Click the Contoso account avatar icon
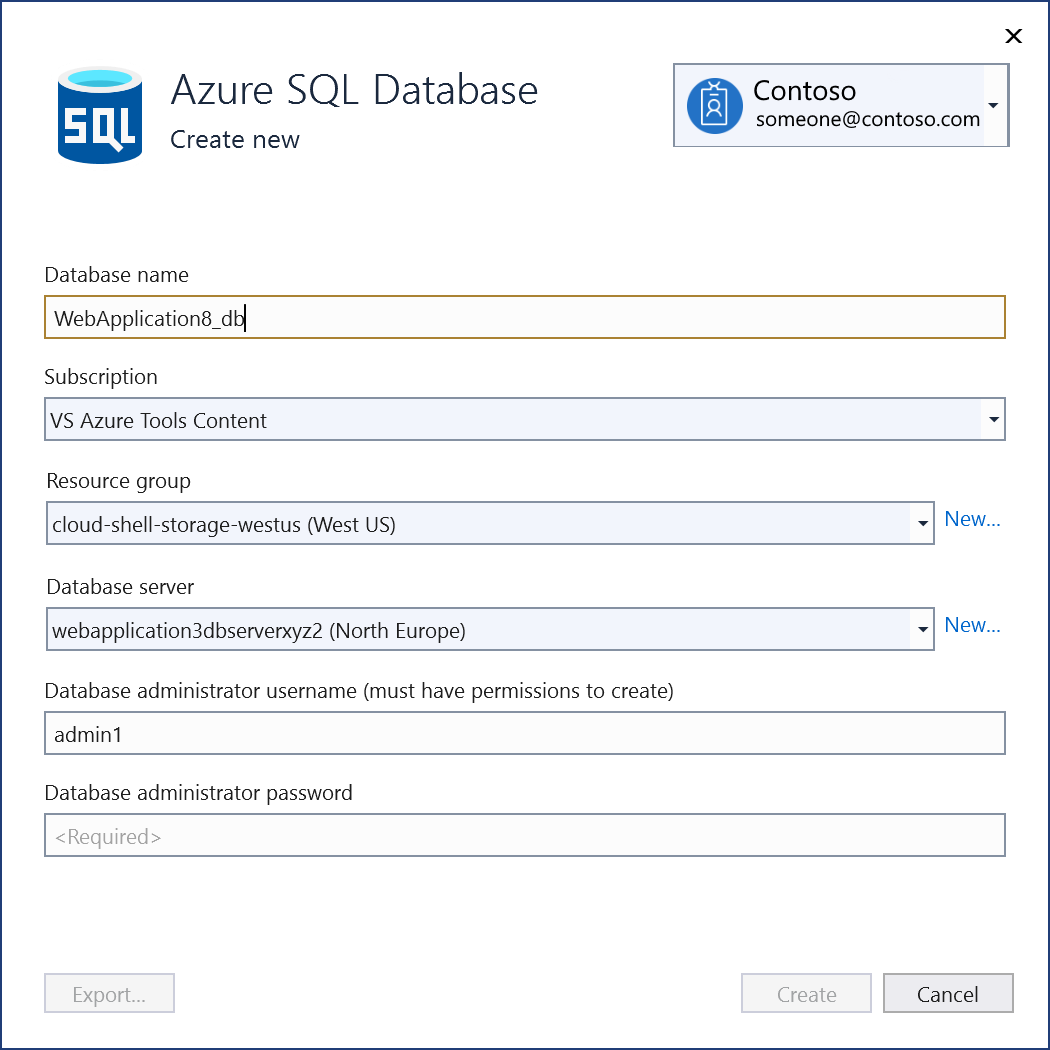This screenshot has height=1050, width=1050. [x=714, y=105]
